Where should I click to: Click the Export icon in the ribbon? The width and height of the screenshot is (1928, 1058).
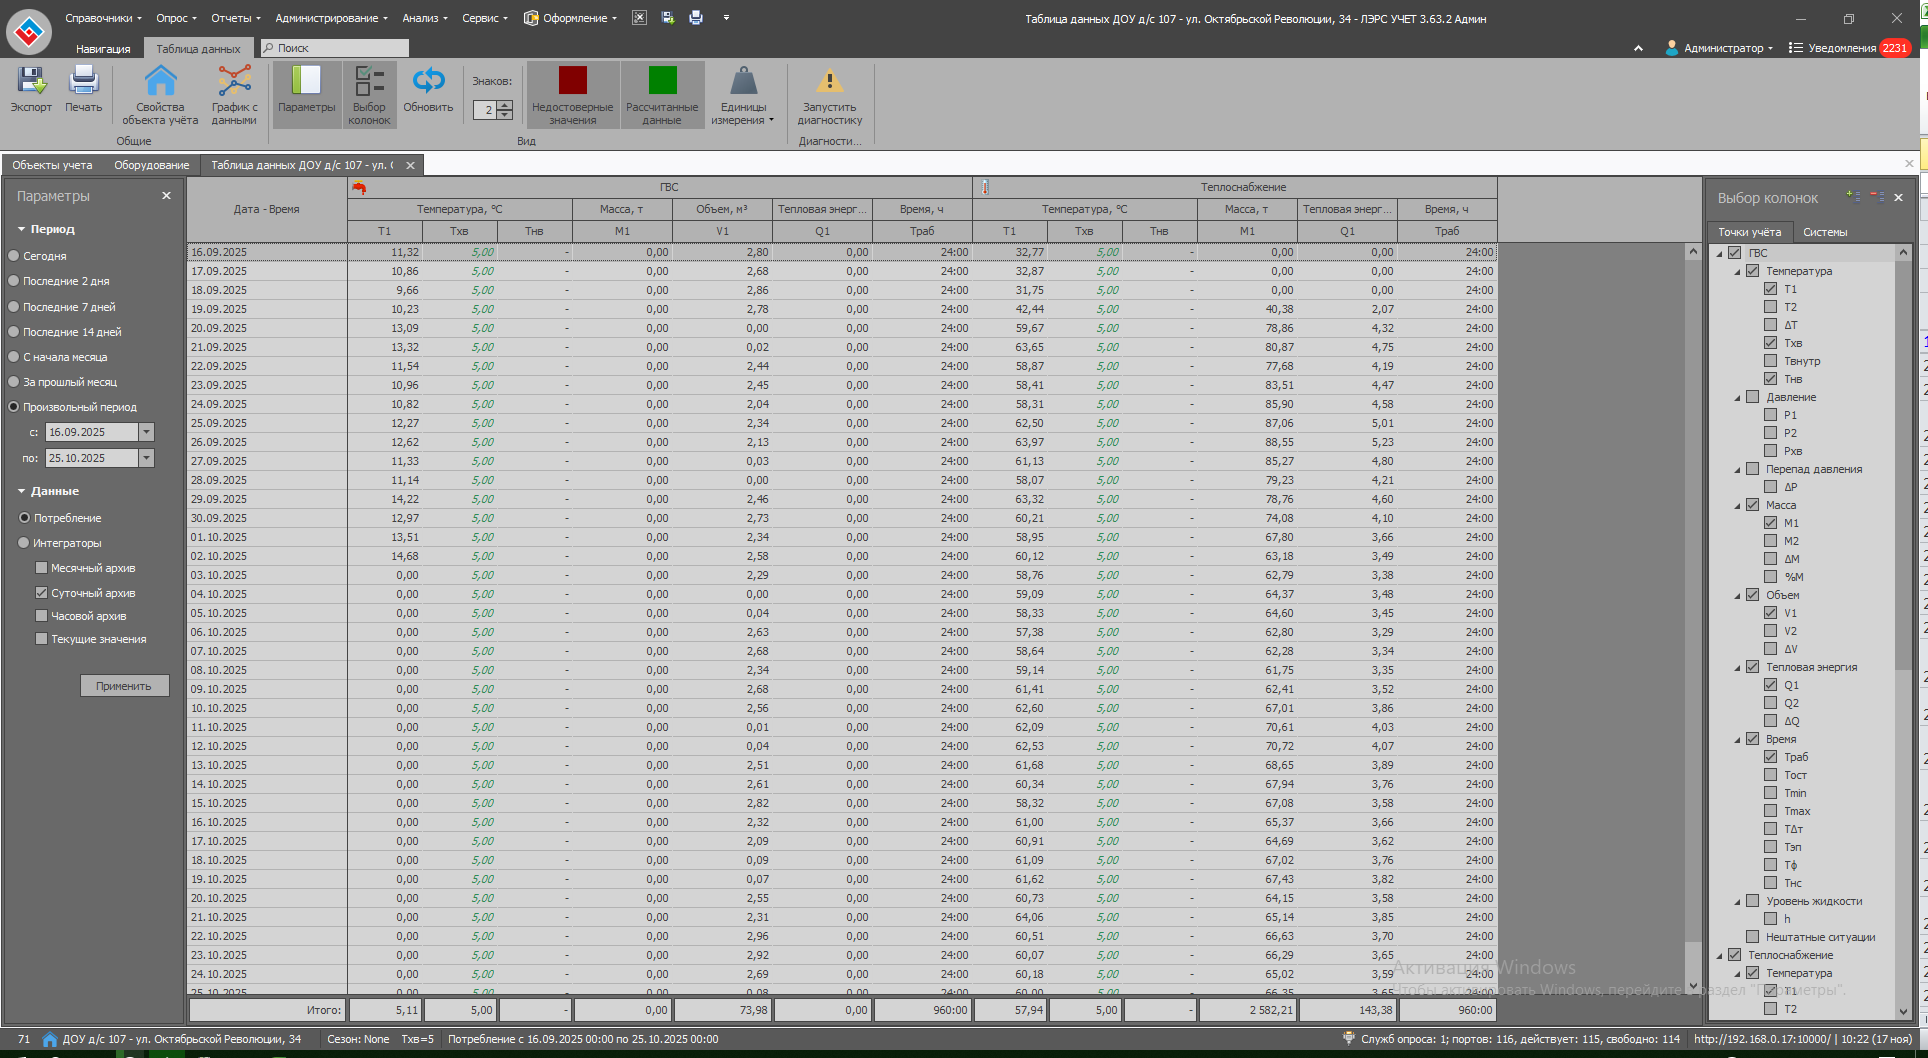31,82
